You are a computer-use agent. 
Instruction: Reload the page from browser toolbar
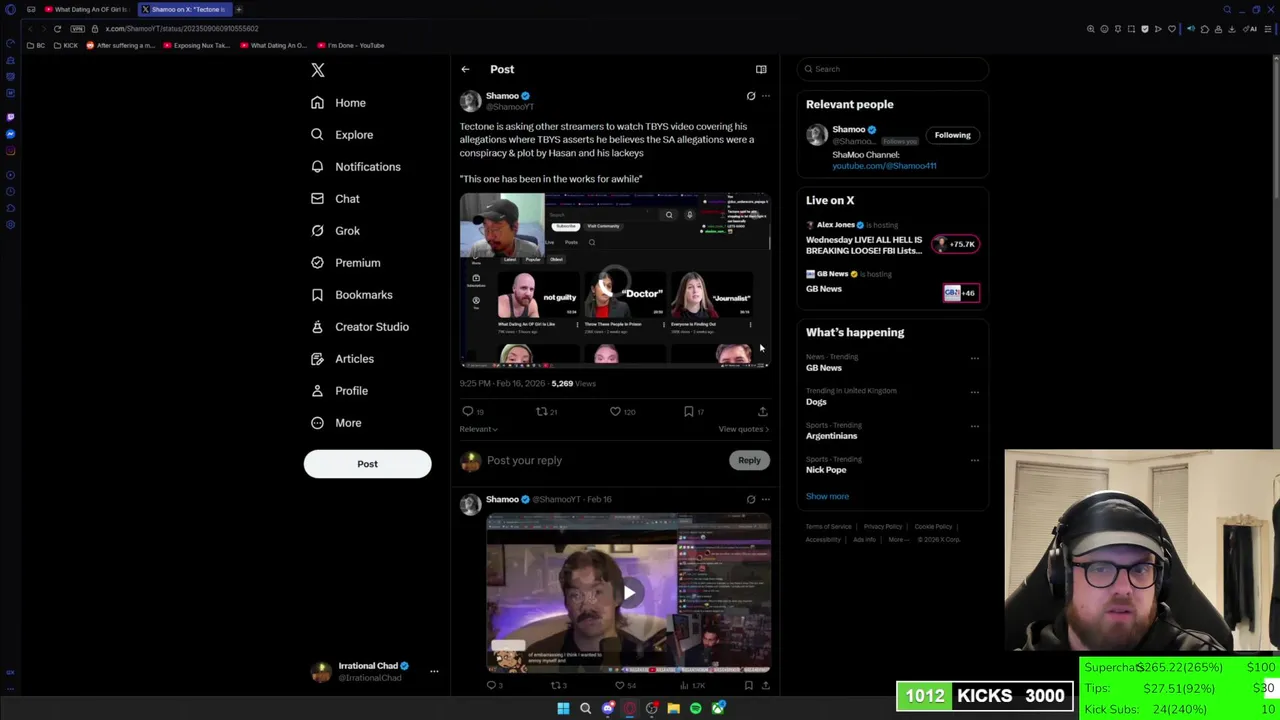[x=57, y=29]
